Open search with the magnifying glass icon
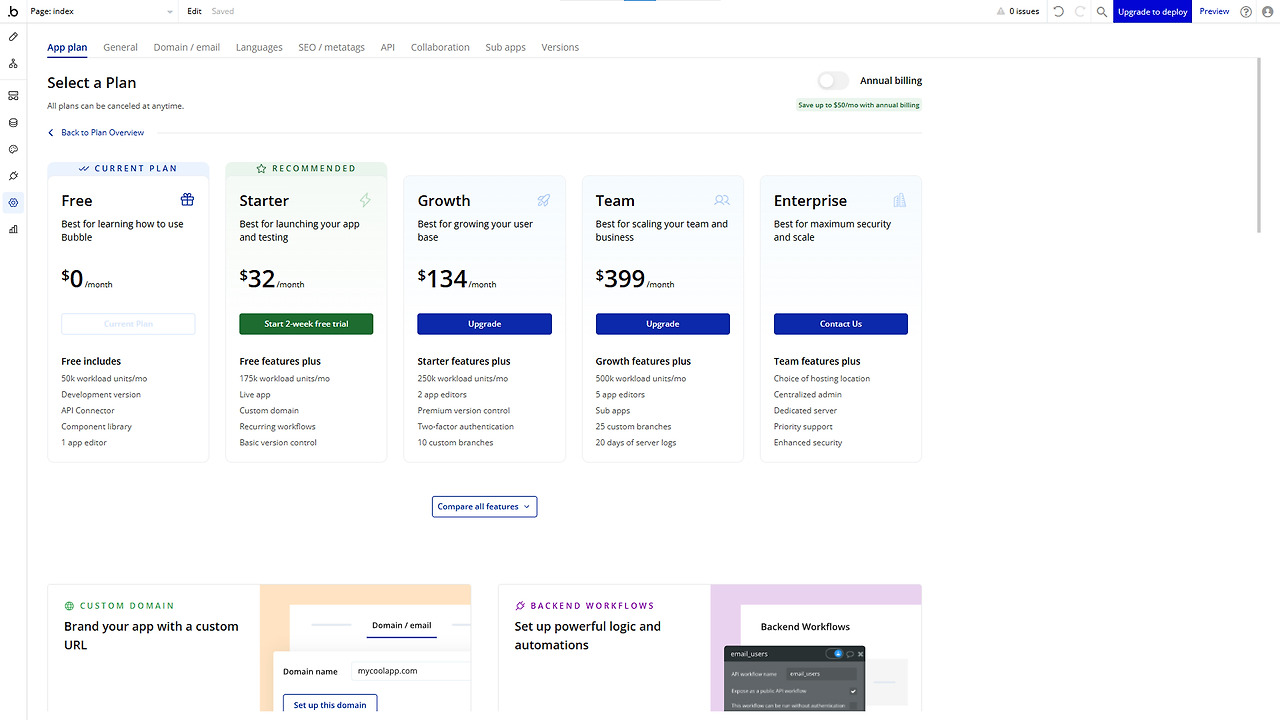The height and width of the screenshot is (720, 1280). click(1102, 12)
